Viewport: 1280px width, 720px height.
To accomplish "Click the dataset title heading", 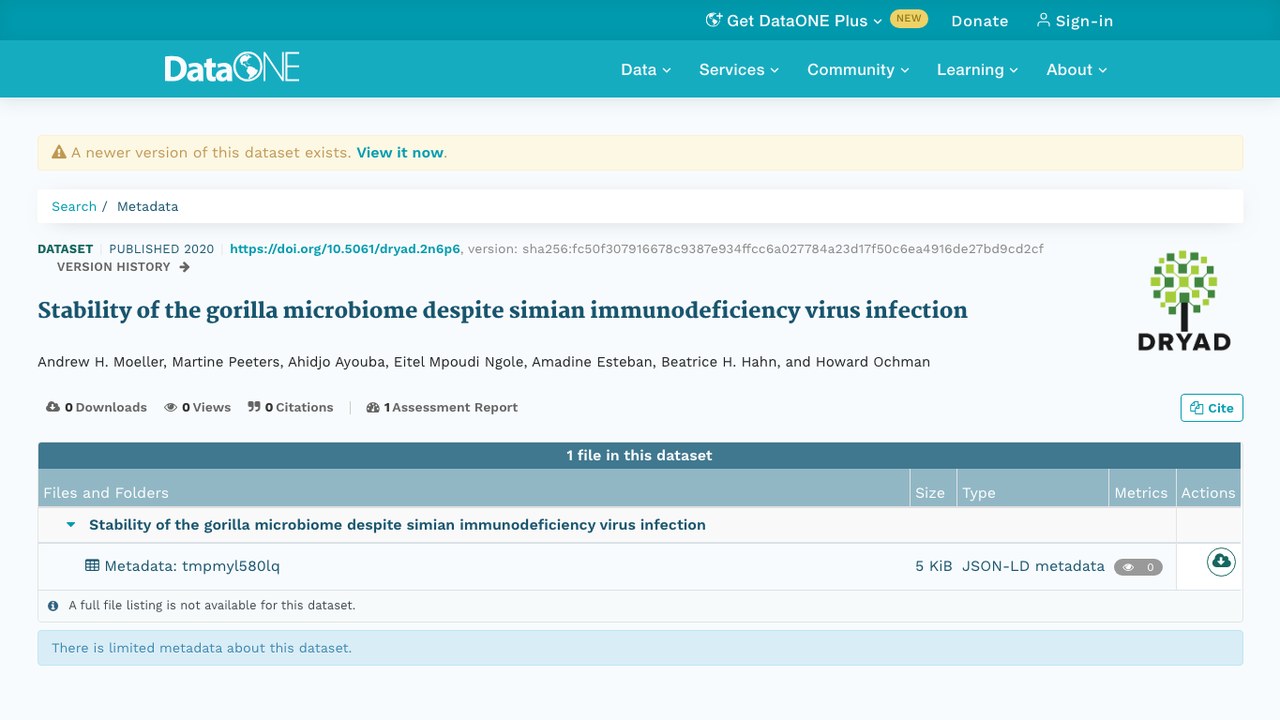I will point(502,310).
